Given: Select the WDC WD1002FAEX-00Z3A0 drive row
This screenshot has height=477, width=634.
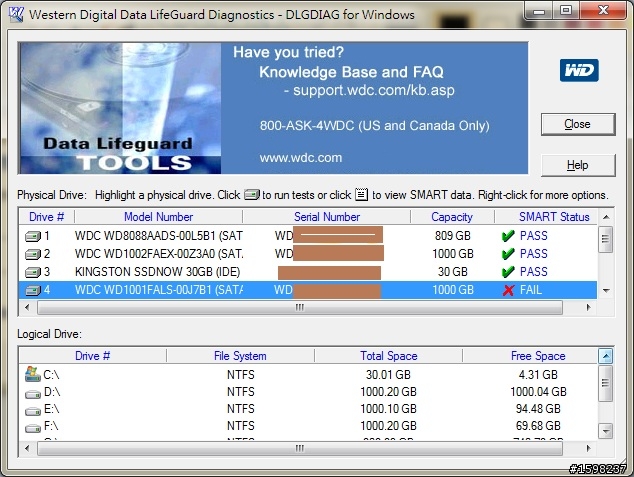Looking at the screenshot, I should 308,254.
